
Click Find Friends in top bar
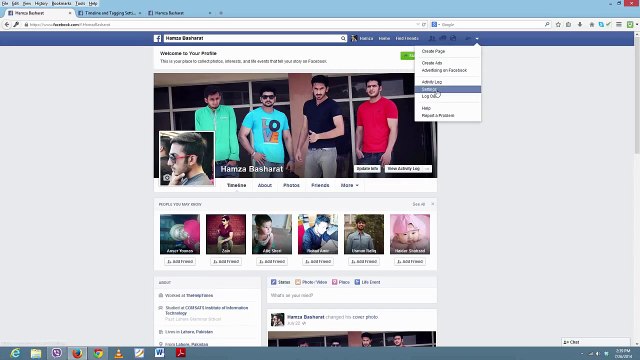pyautogui.click(x=407, y=38)
